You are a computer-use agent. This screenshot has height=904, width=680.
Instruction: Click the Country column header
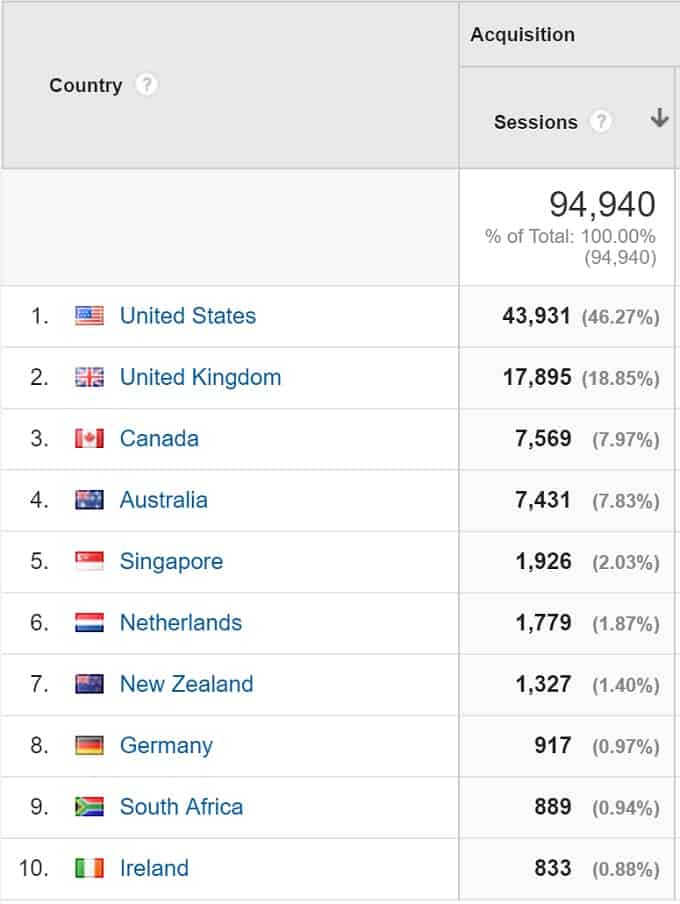85,85
